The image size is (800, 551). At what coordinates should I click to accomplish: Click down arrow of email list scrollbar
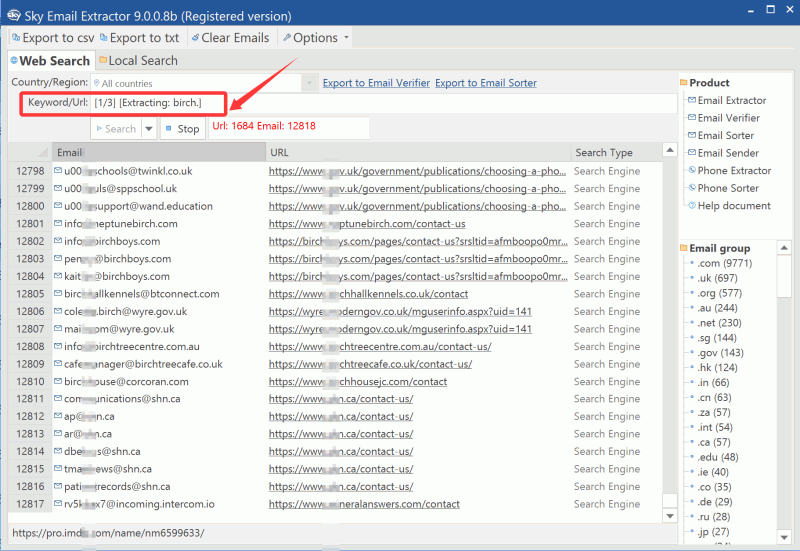coord(670,516)
